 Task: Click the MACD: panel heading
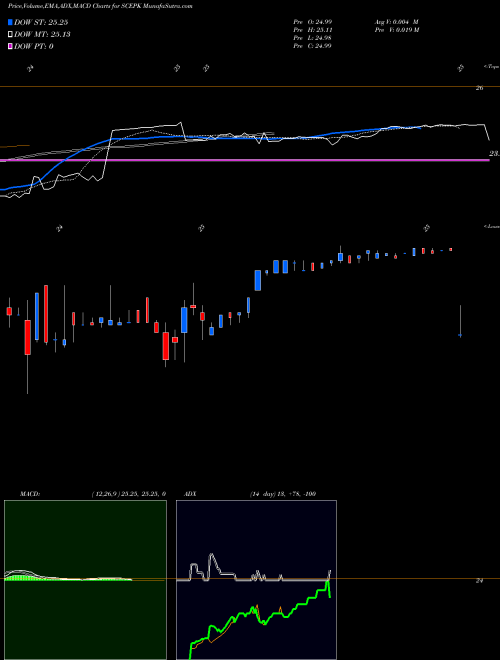[30, 494]
